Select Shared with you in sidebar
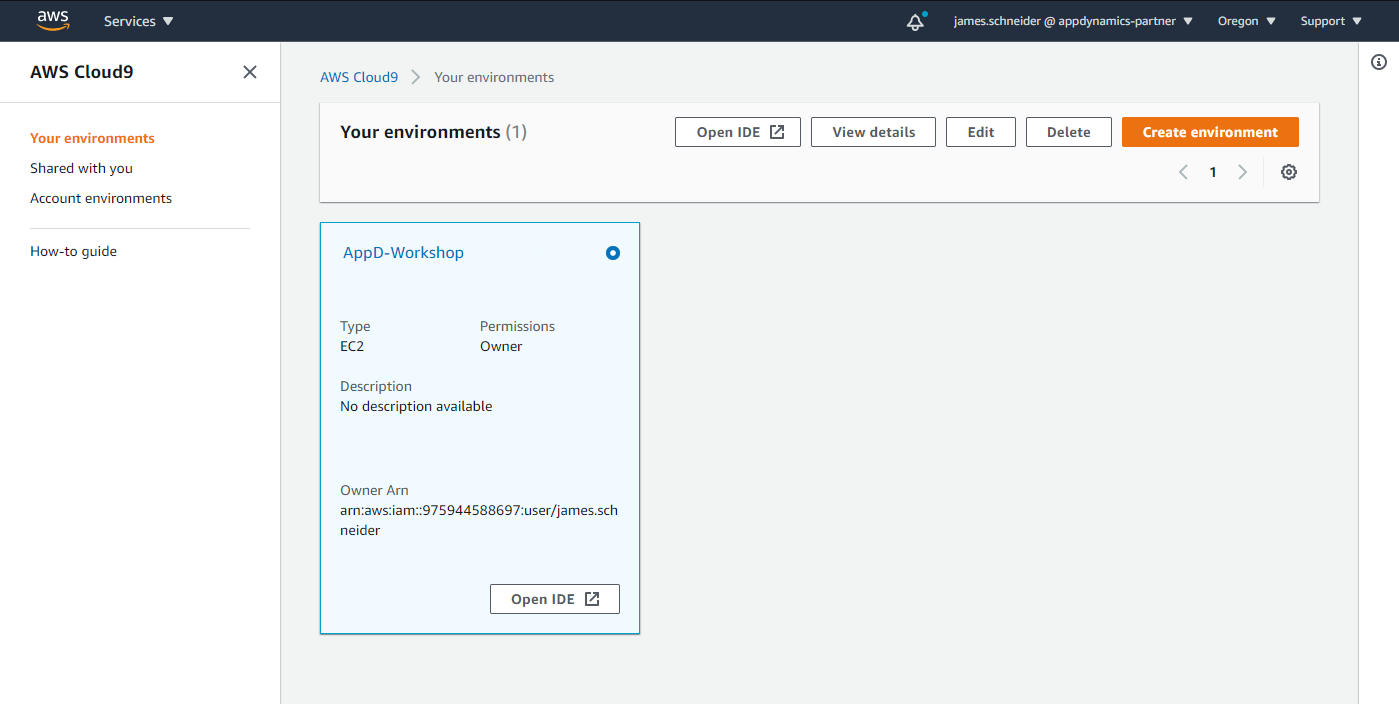 coord(81,168)
